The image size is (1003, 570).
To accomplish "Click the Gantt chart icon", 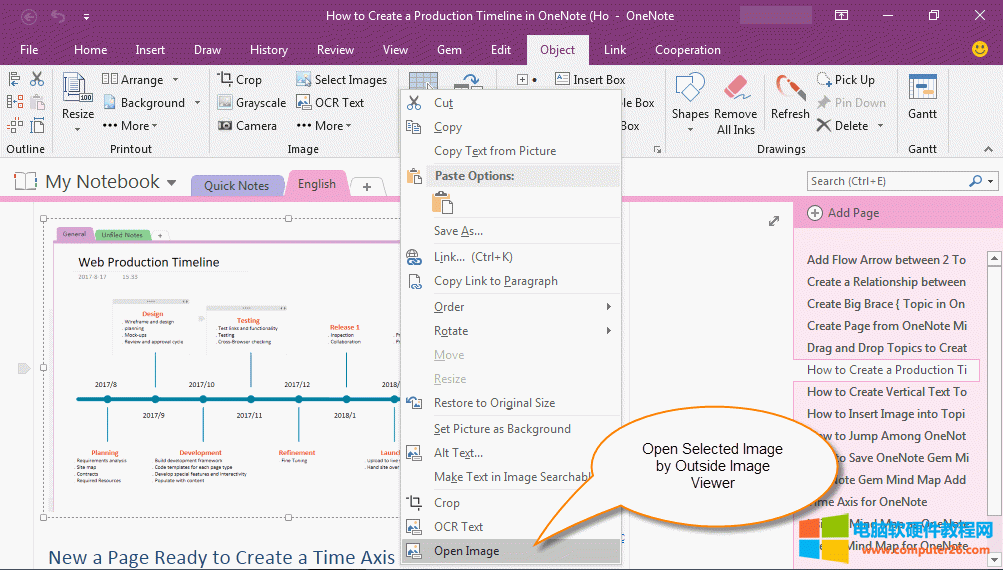I will [x=922, y=90].
